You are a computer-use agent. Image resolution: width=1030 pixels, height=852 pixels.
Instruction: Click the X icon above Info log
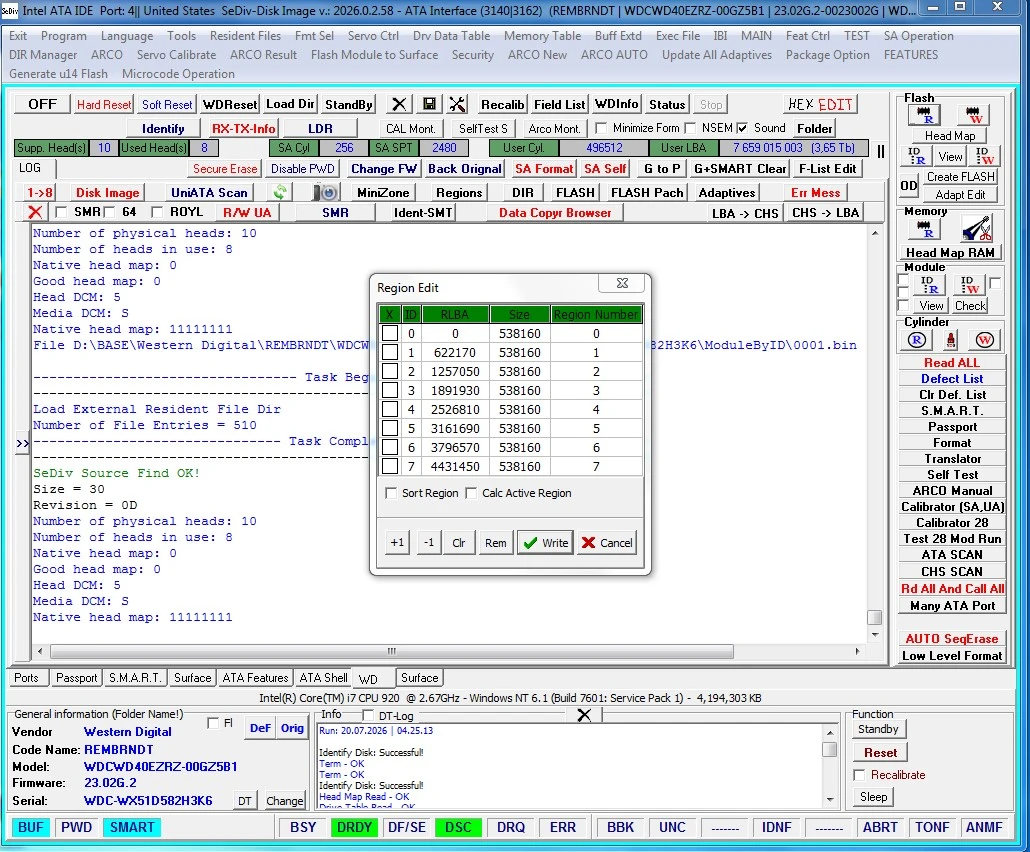click(584, 715)
